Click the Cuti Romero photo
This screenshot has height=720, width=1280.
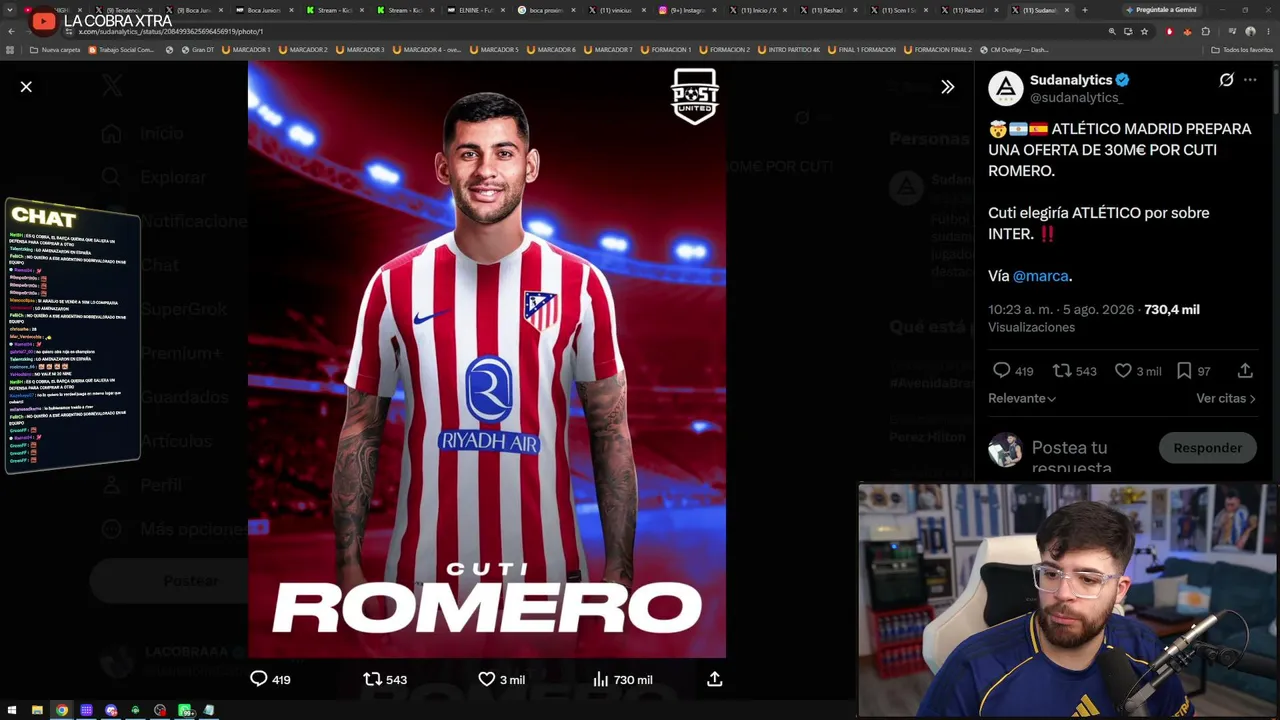pyautogui.click(x=487, y=359)
